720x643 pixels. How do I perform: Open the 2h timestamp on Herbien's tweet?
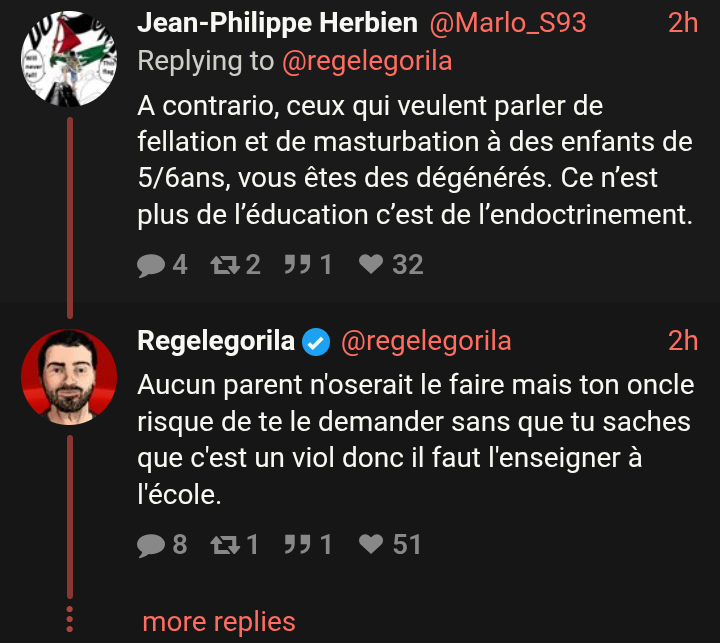coord(683,22)
